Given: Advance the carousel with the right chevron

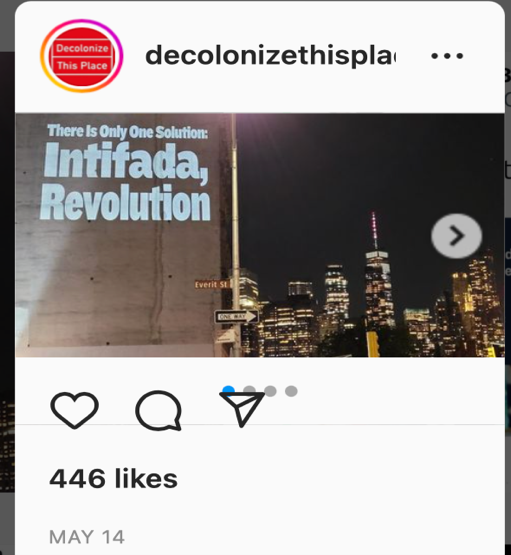Looking at the screenshot, I should [457, 235].
